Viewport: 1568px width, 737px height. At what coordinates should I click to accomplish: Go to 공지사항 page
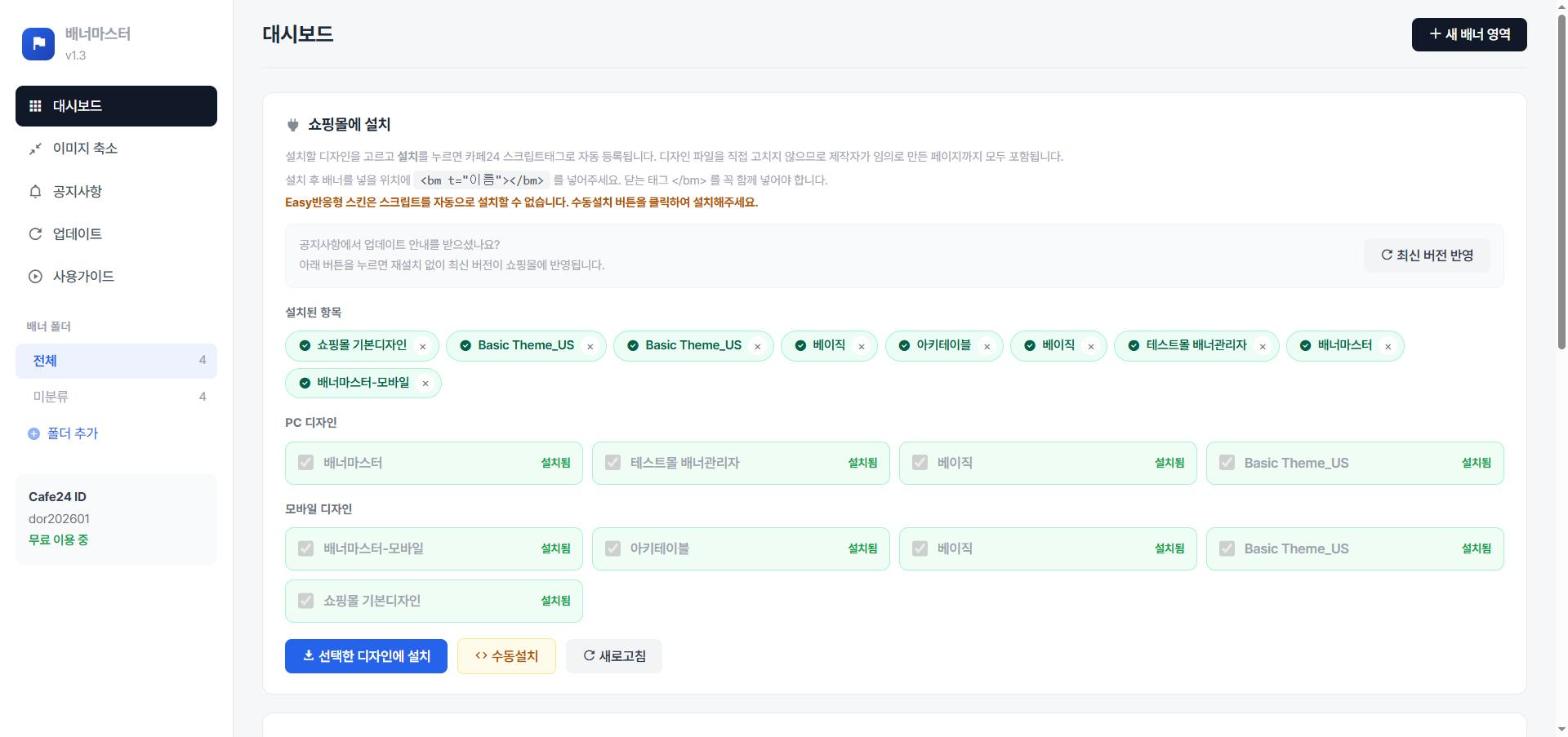point(116,191)
